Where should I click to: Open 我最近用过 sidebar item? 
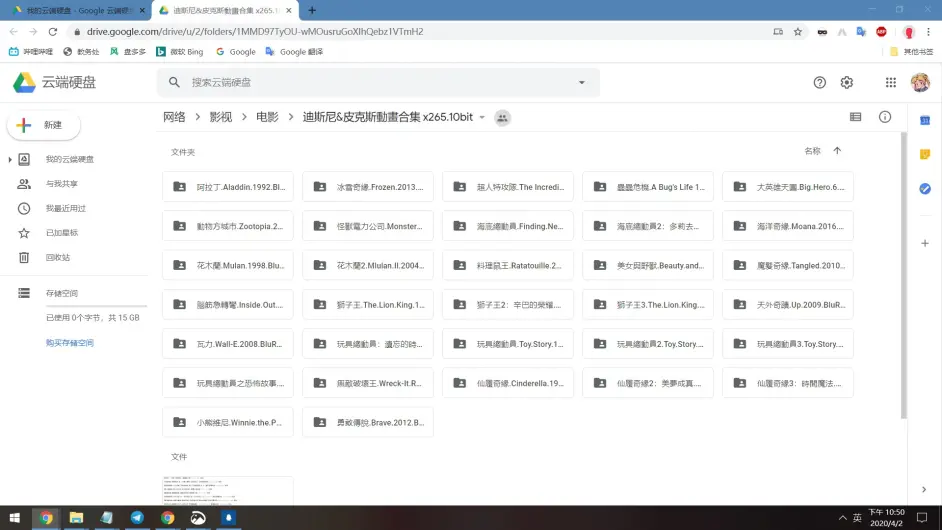65,209
